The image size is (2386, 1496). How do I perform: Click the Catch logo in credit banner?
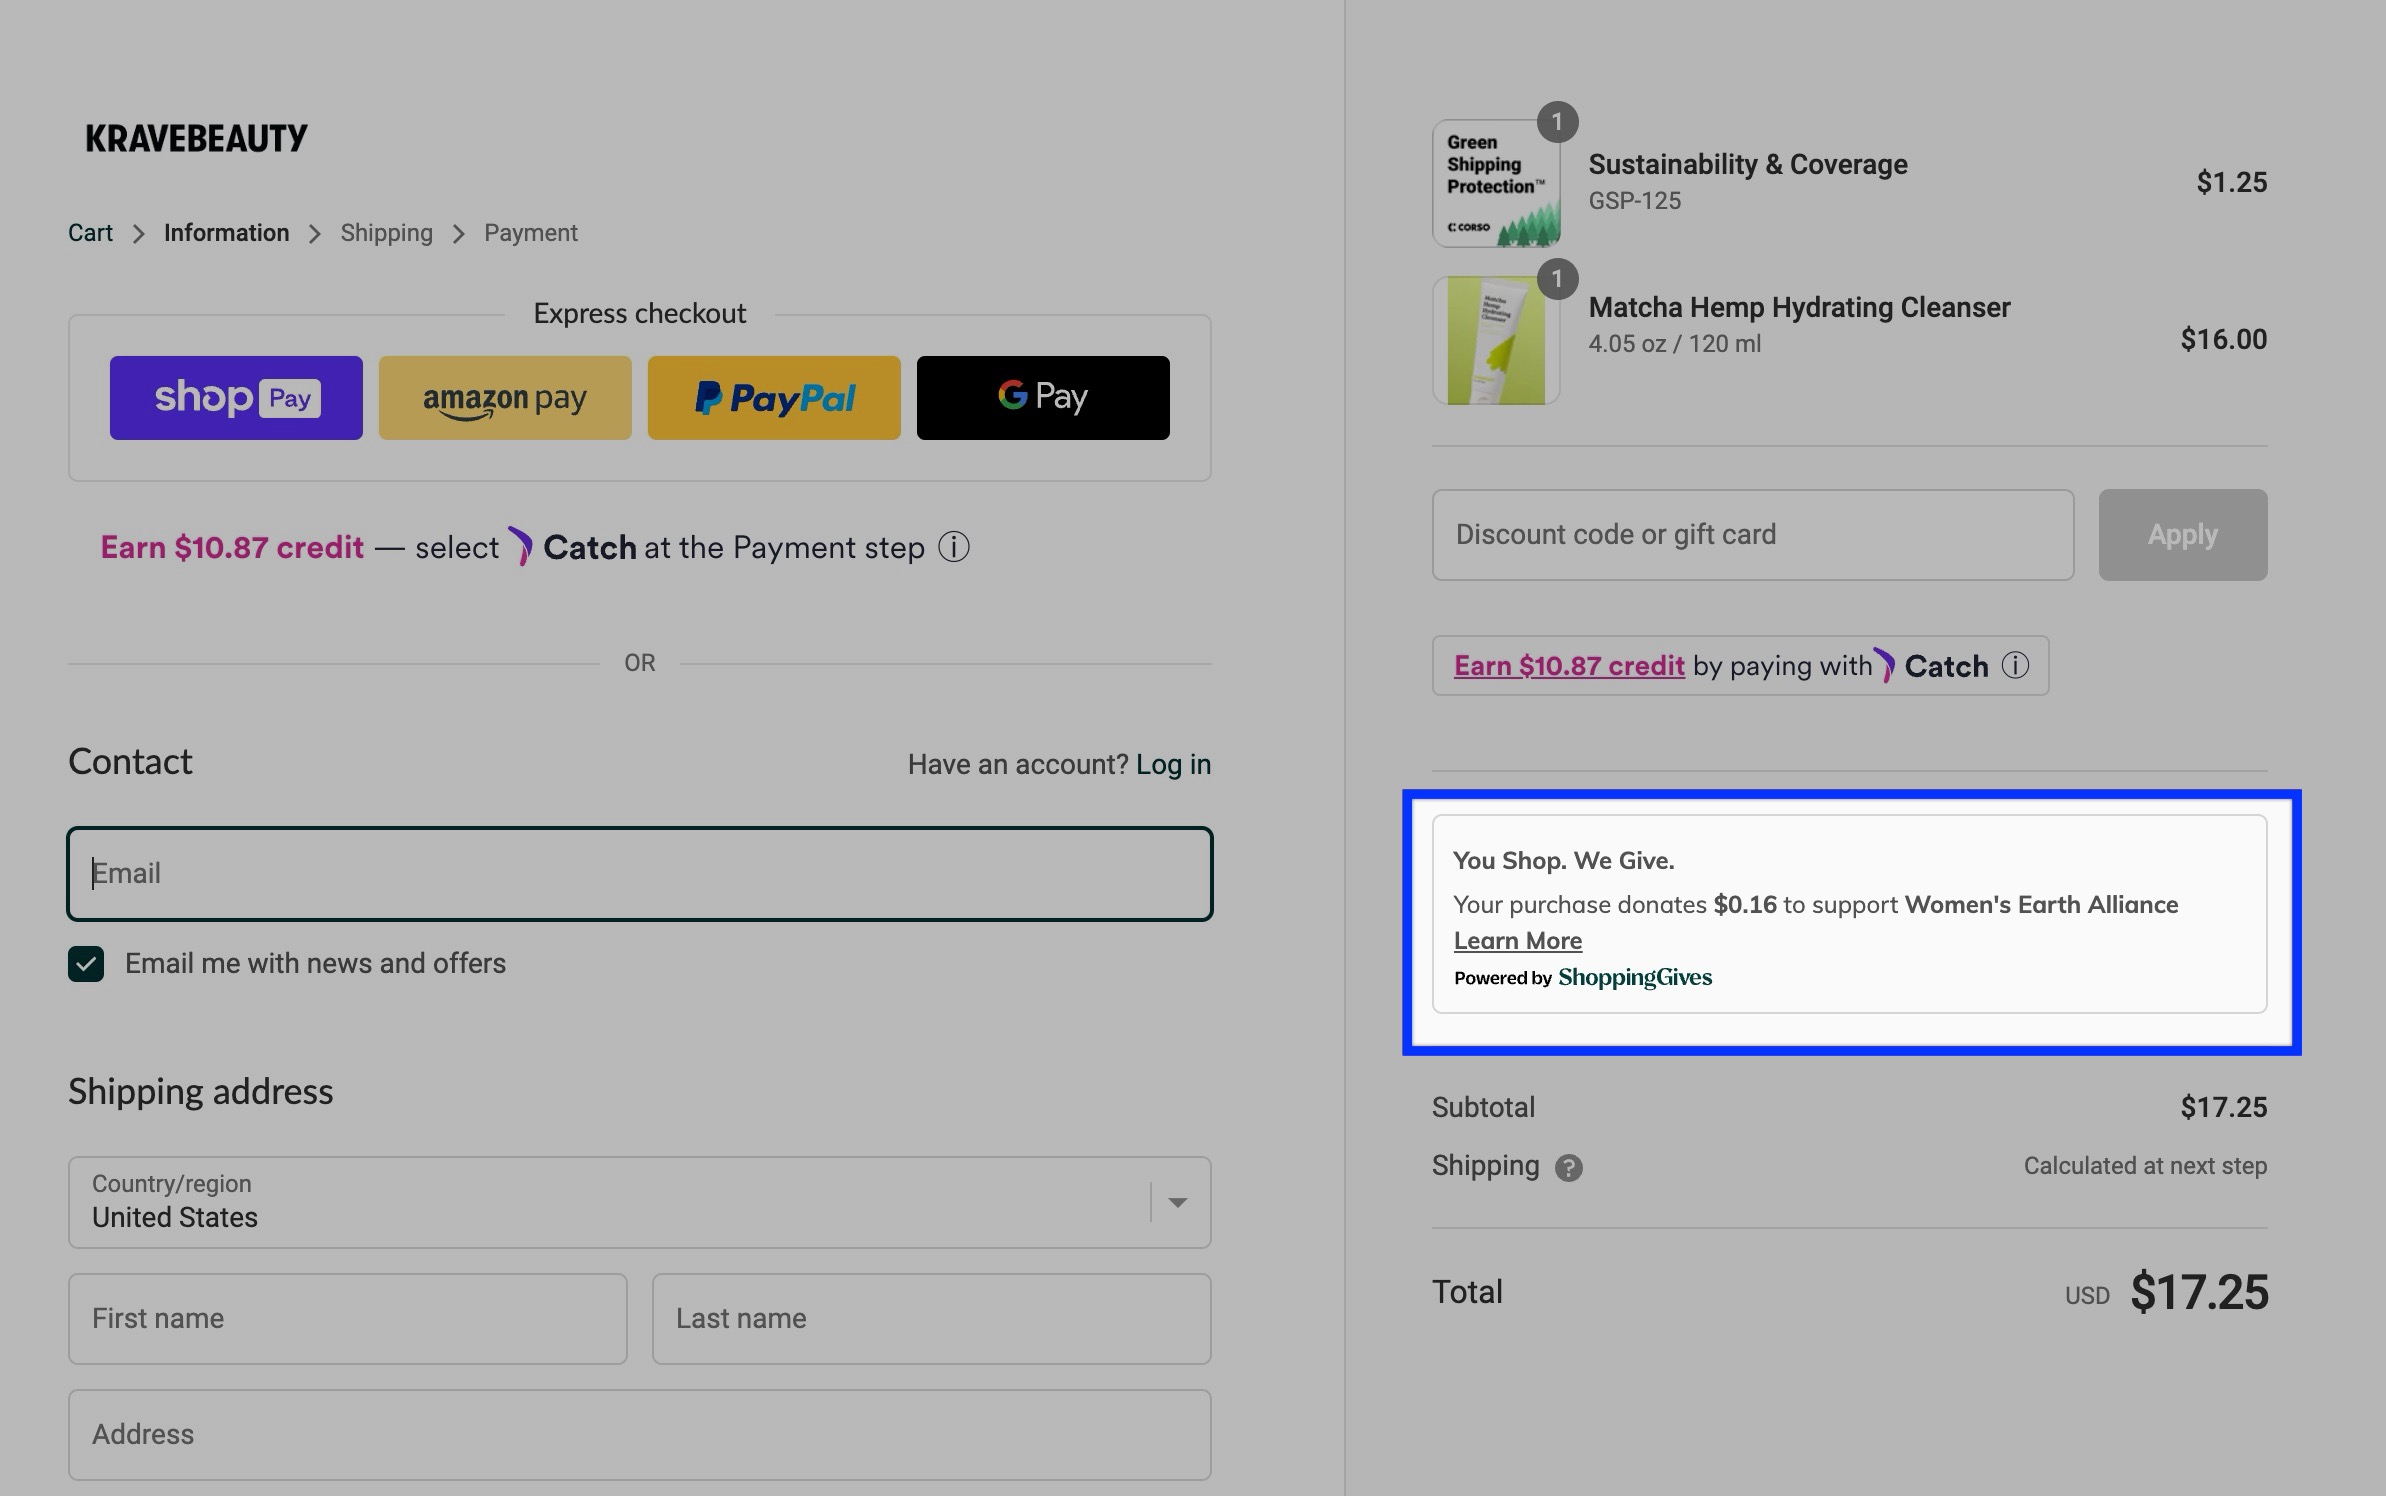[x=573, y=547]
